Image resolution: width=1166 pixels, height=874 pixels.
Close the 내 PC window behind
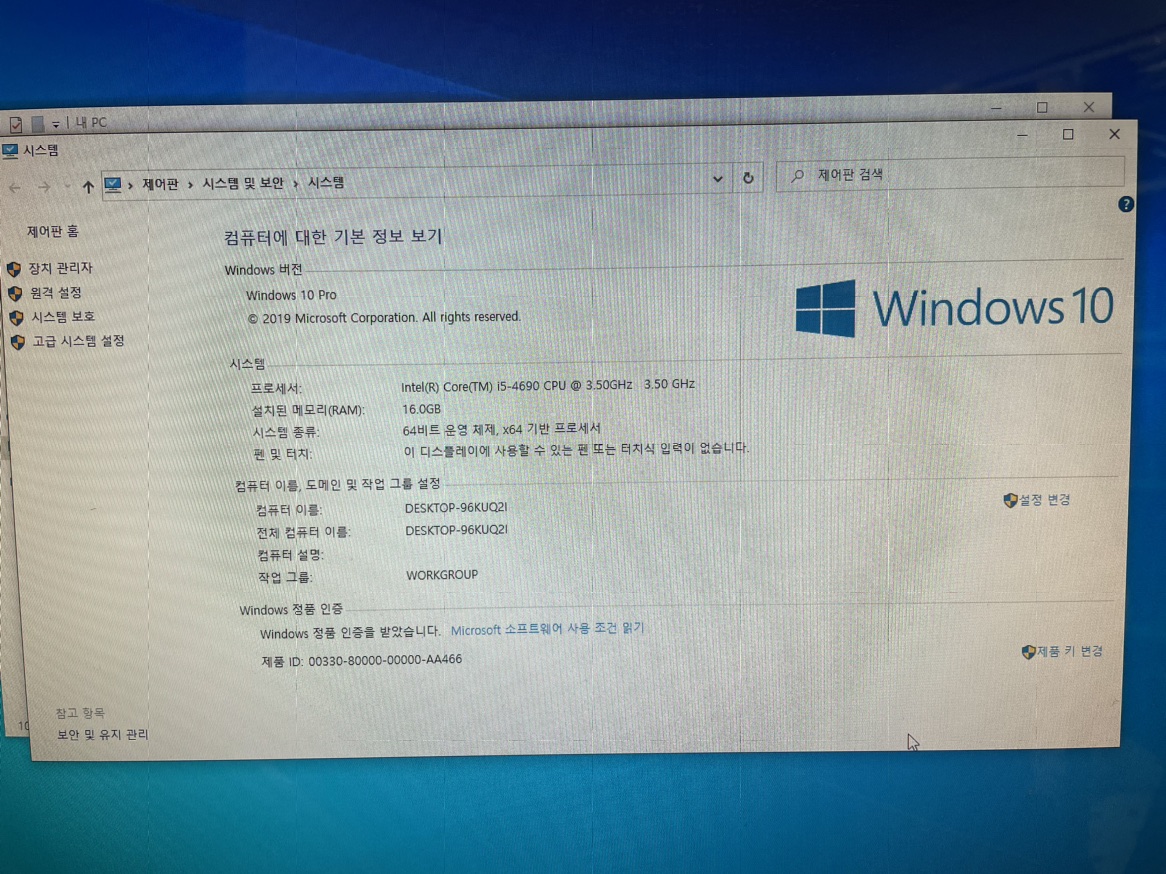point(1089,107)
